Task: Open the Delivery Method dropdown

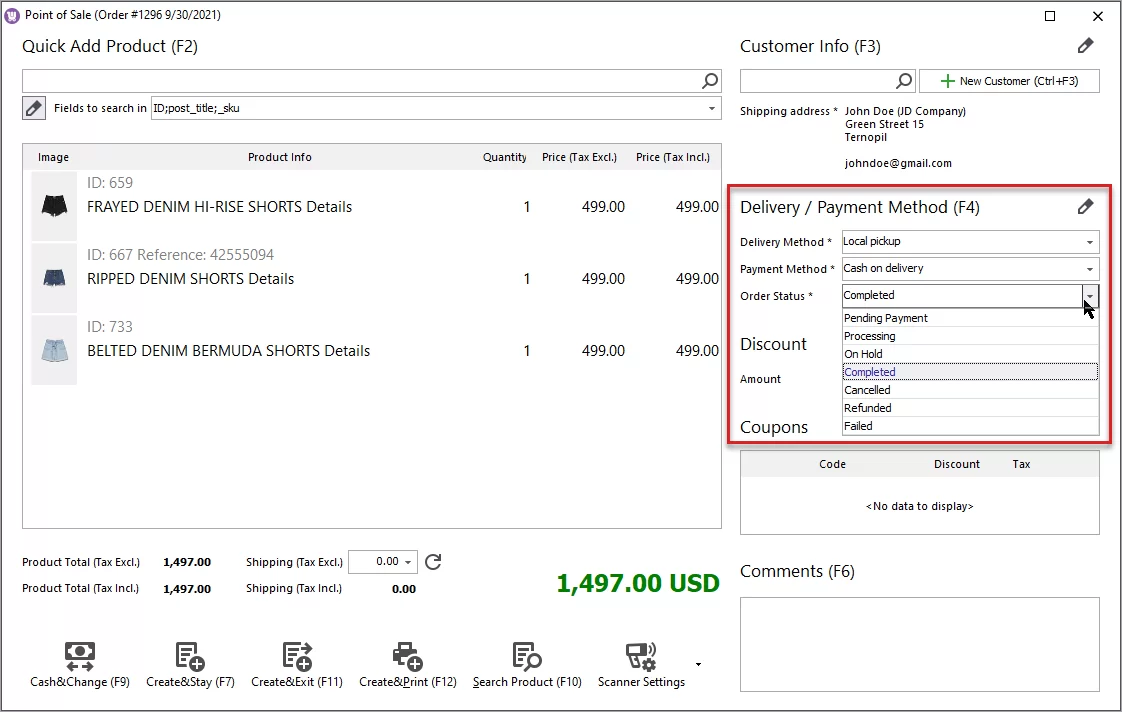Action: (x=1089, y=241)
